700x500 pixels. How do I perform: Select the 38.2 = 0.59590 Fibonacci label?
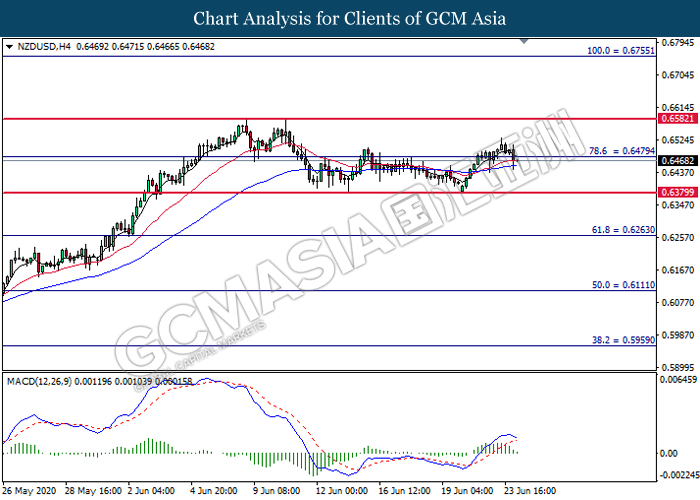621,339
